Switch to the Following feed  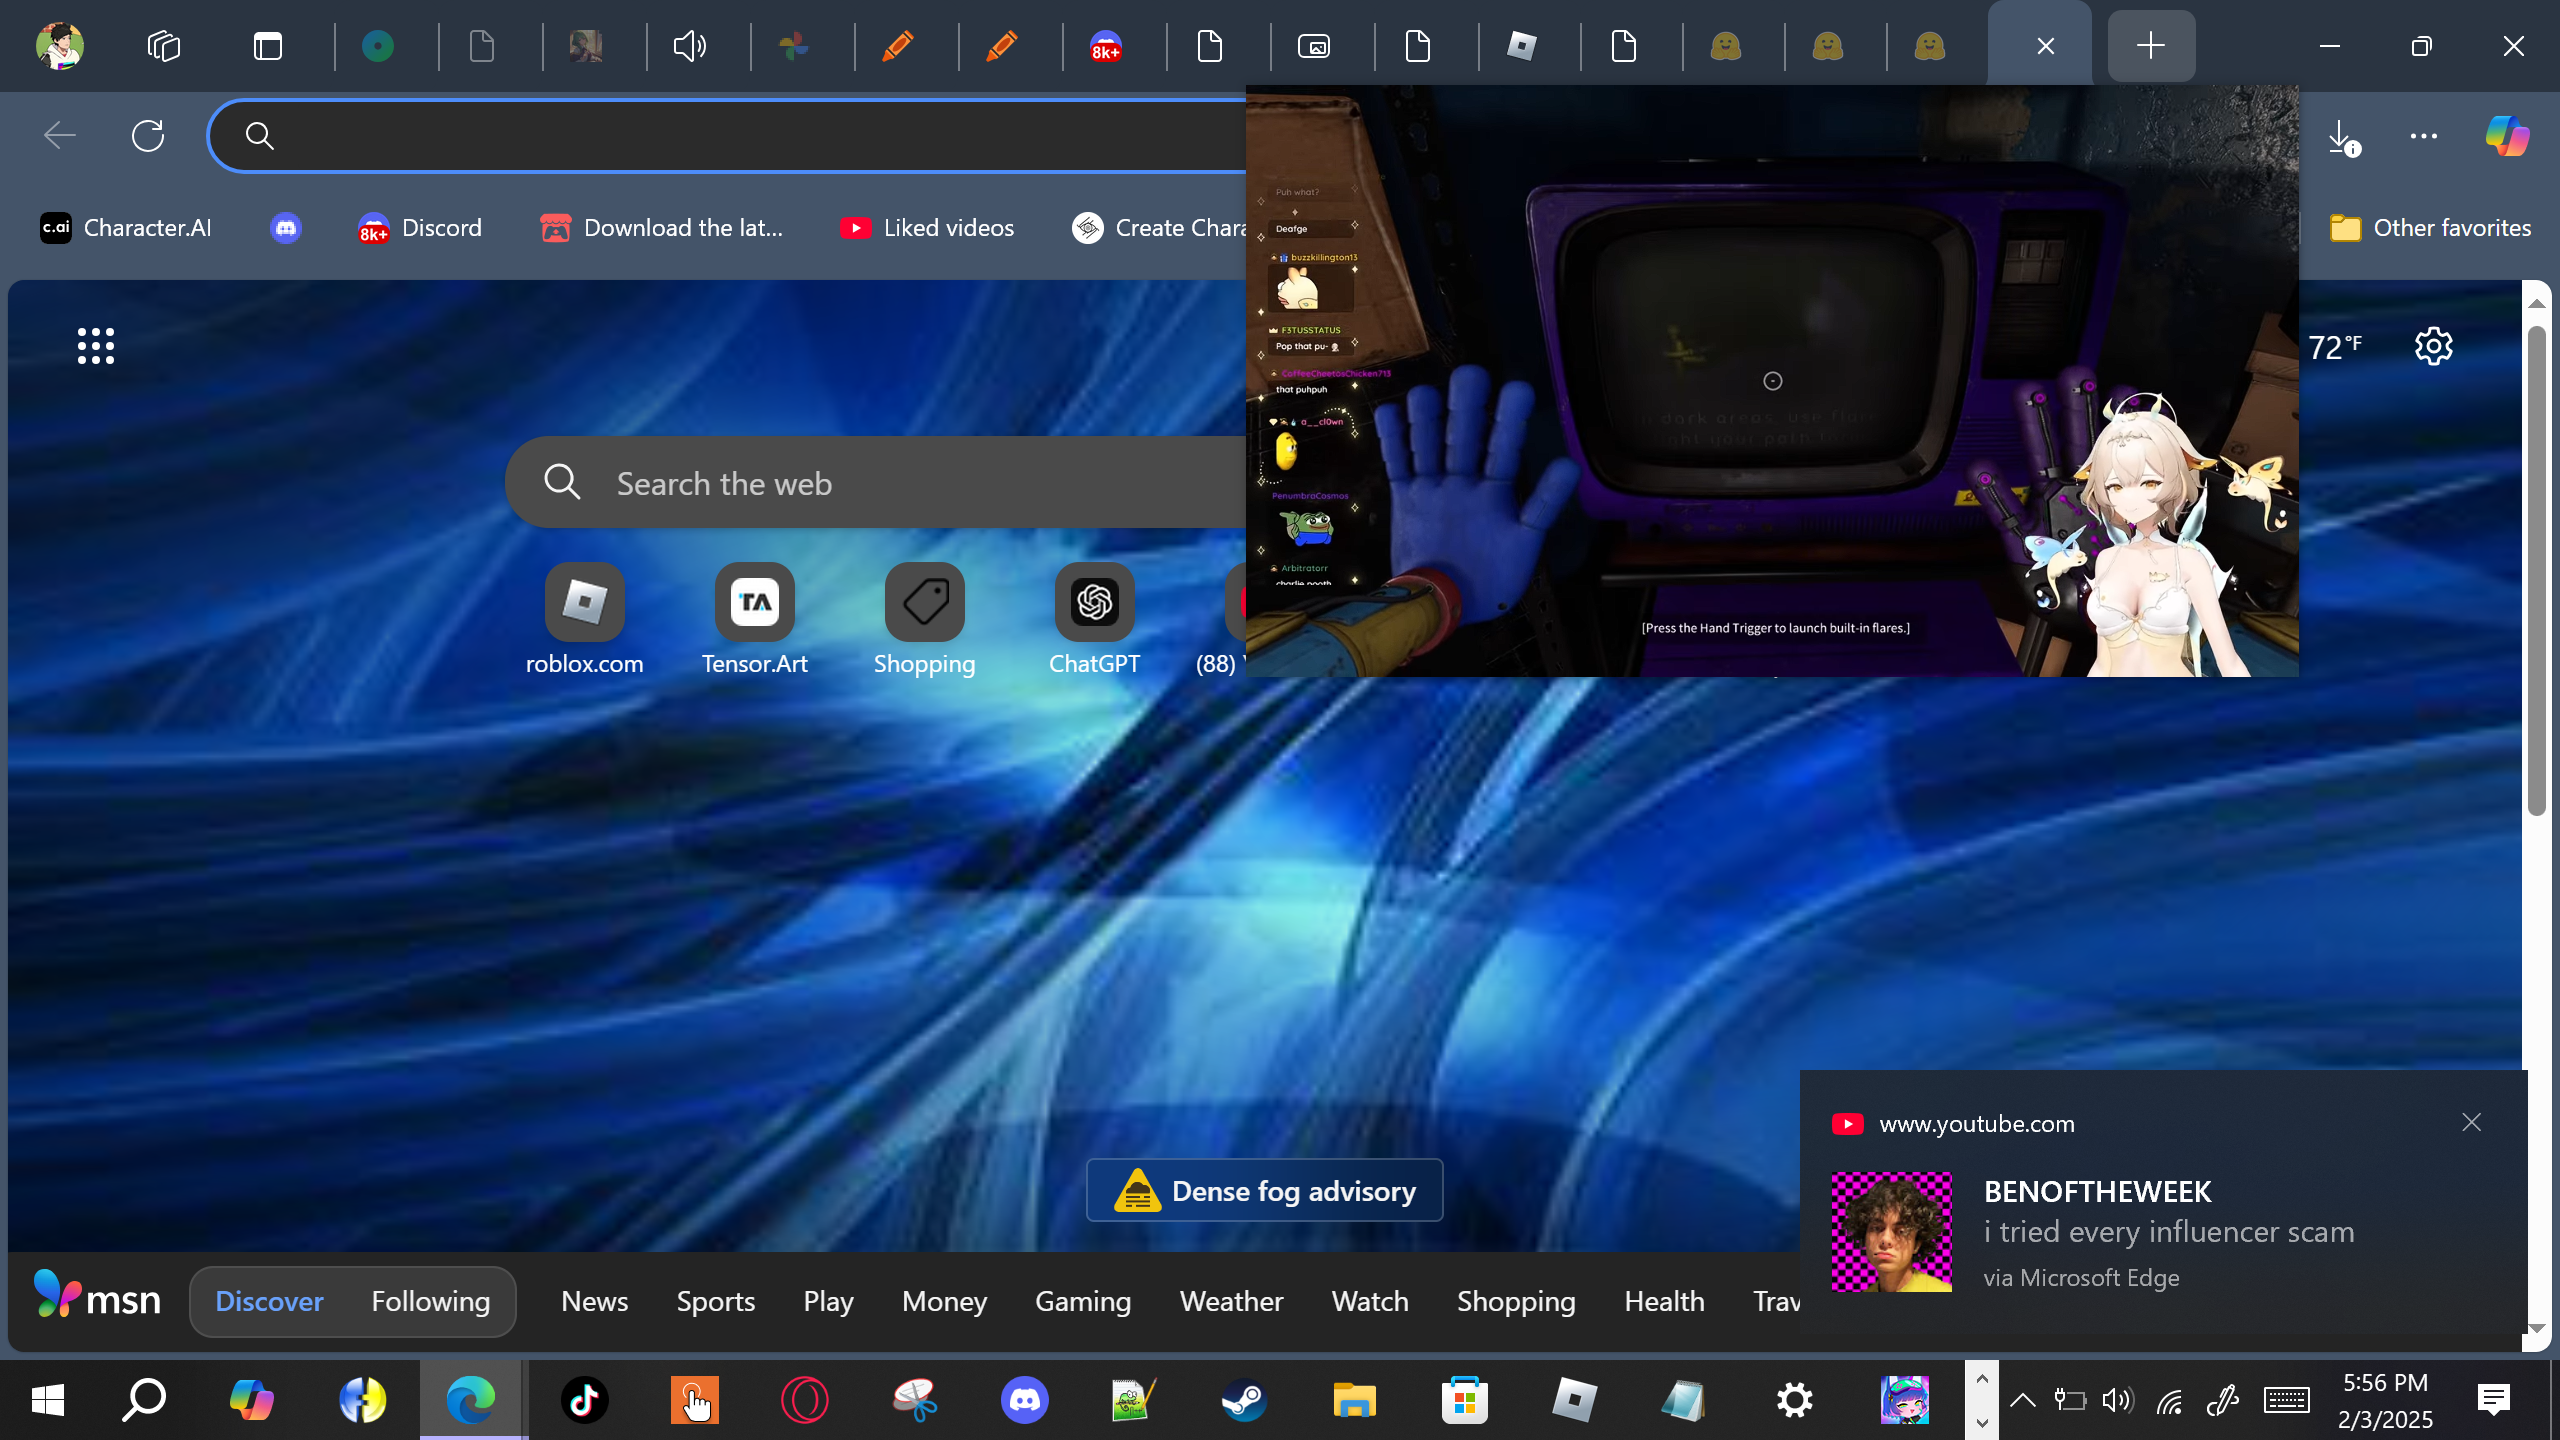431,1301
